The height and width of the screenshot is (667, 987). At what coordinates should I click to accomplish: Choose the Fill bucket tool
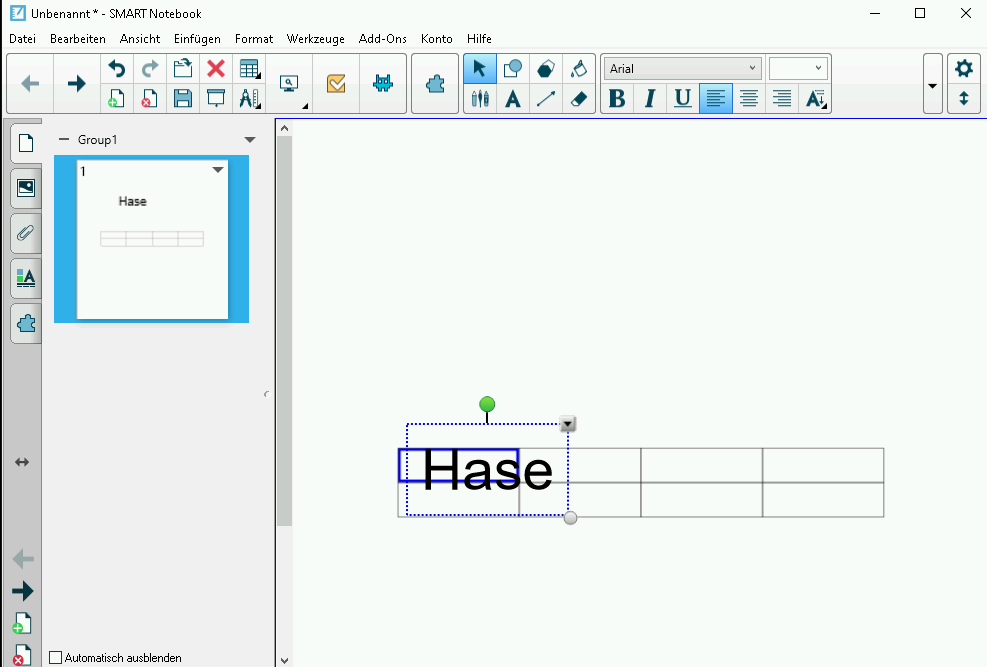pyautogui.click(x=578, y=69)
